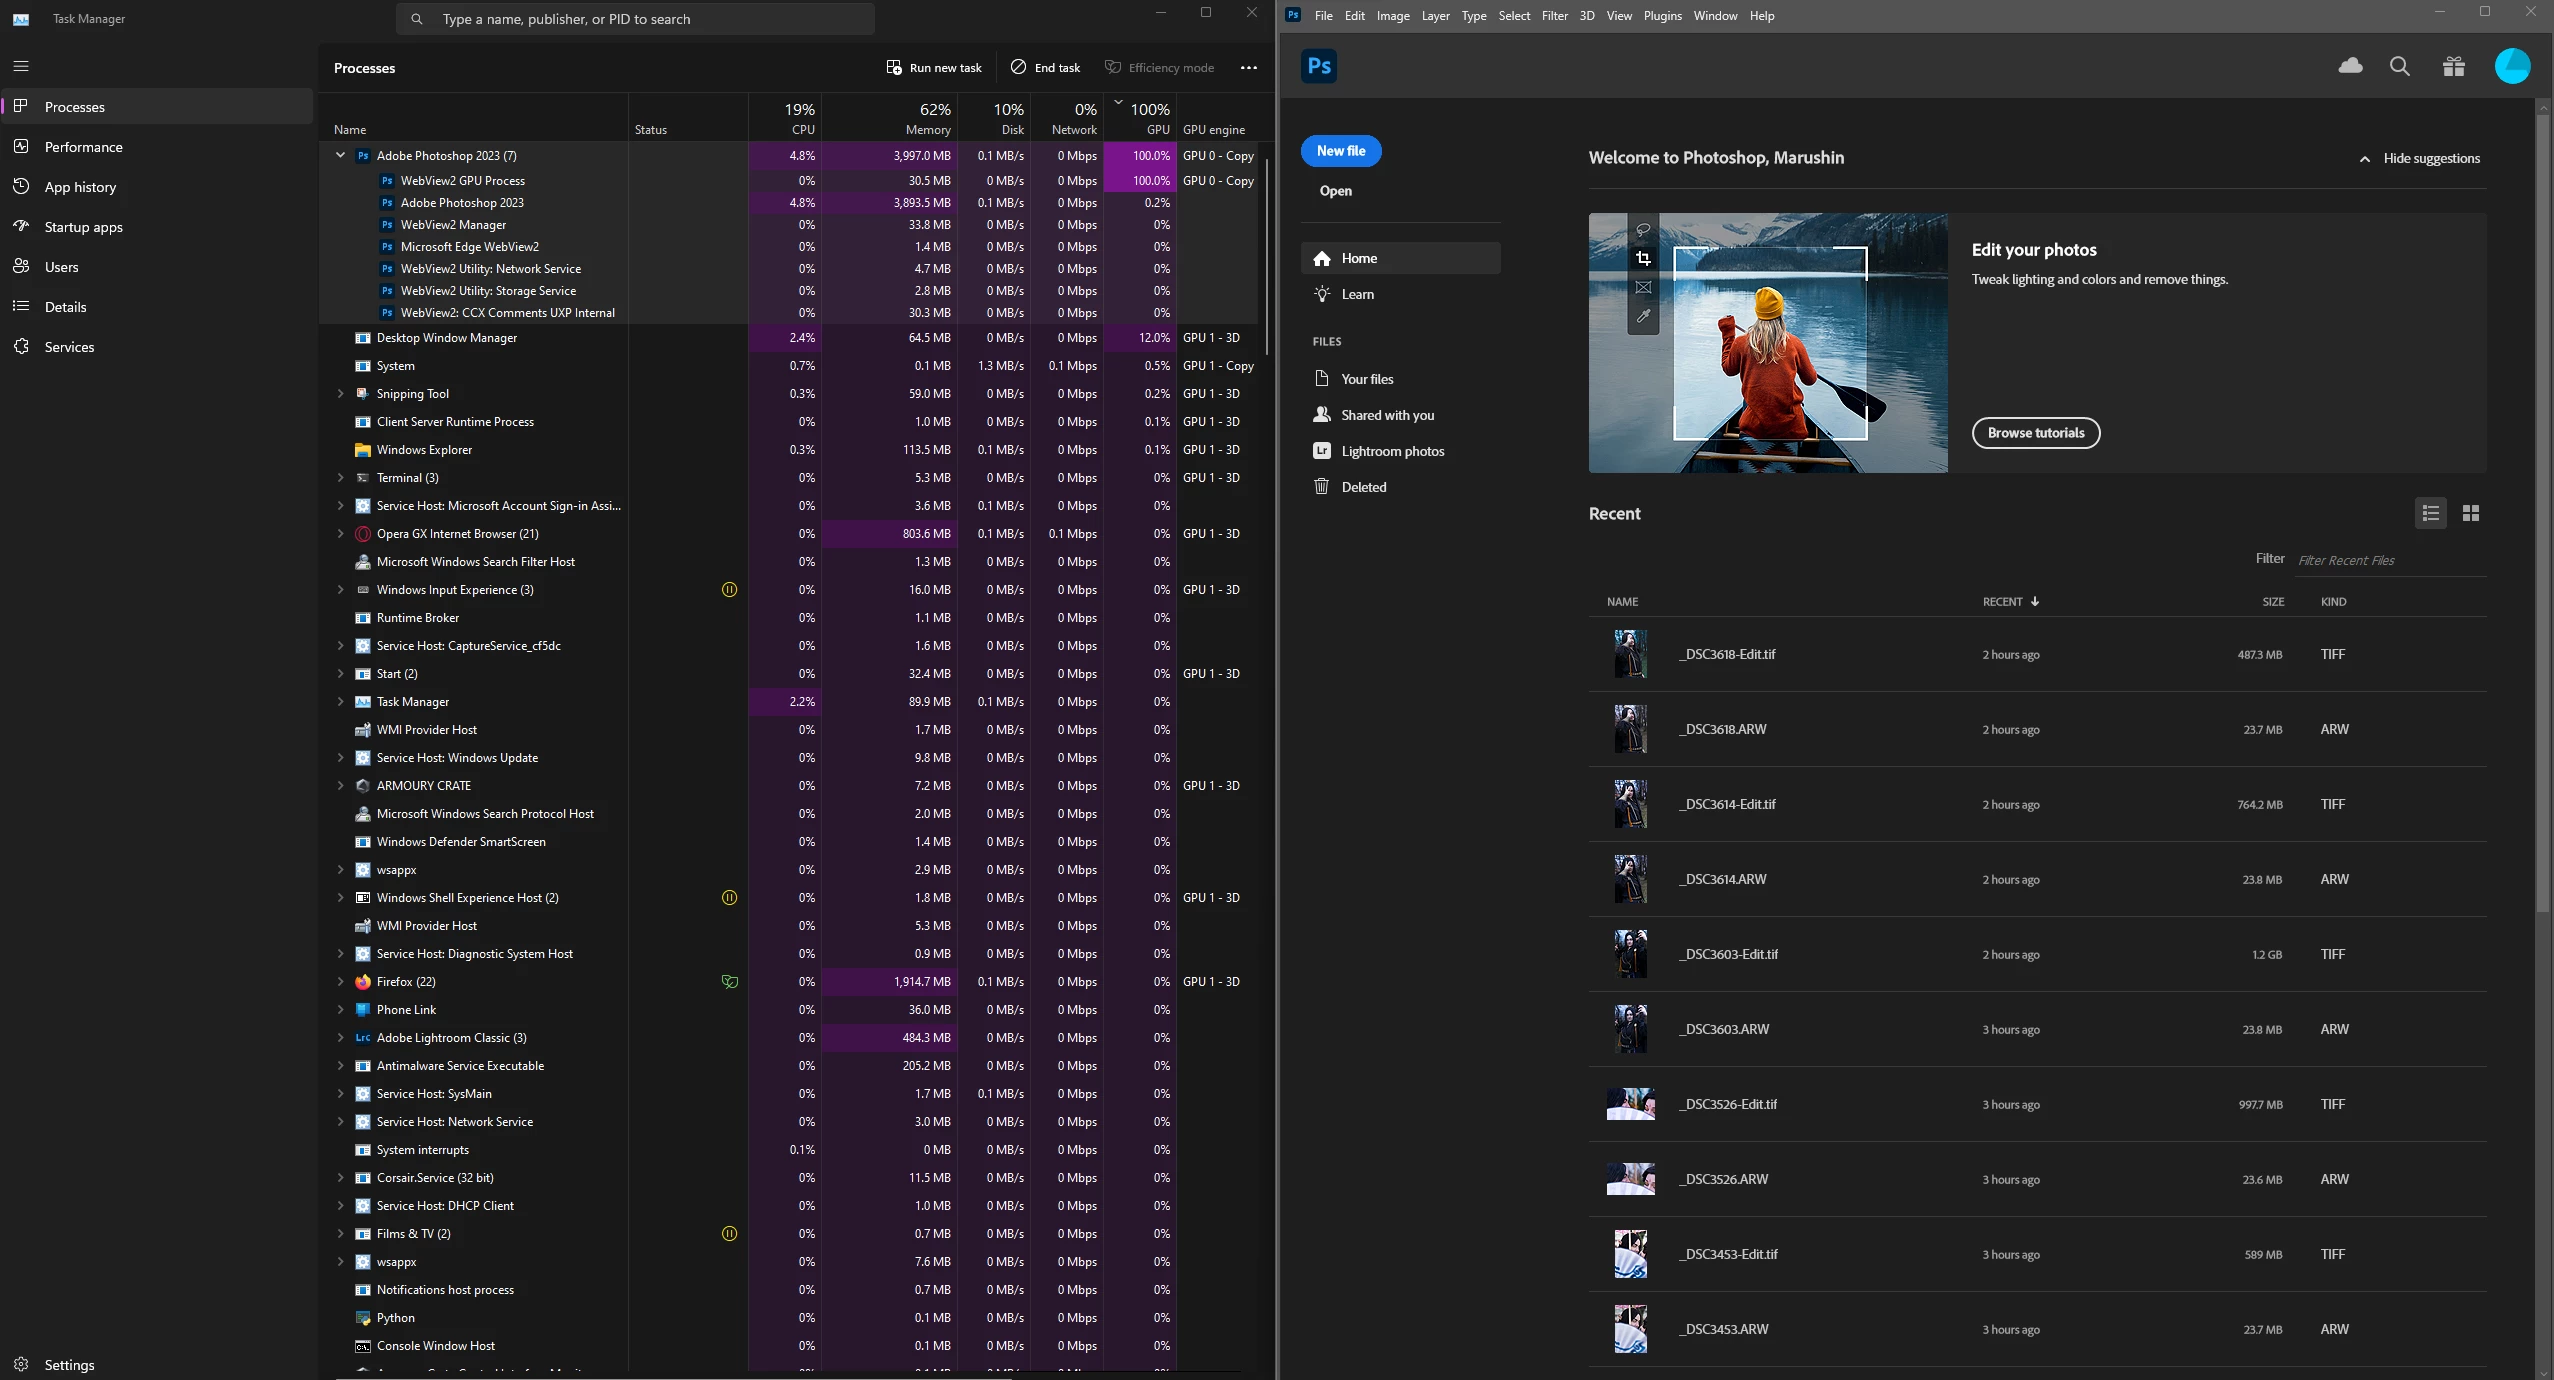Switch Recent files to list view
This screenshot has width=2554, height=1380.
[2430, 513]
